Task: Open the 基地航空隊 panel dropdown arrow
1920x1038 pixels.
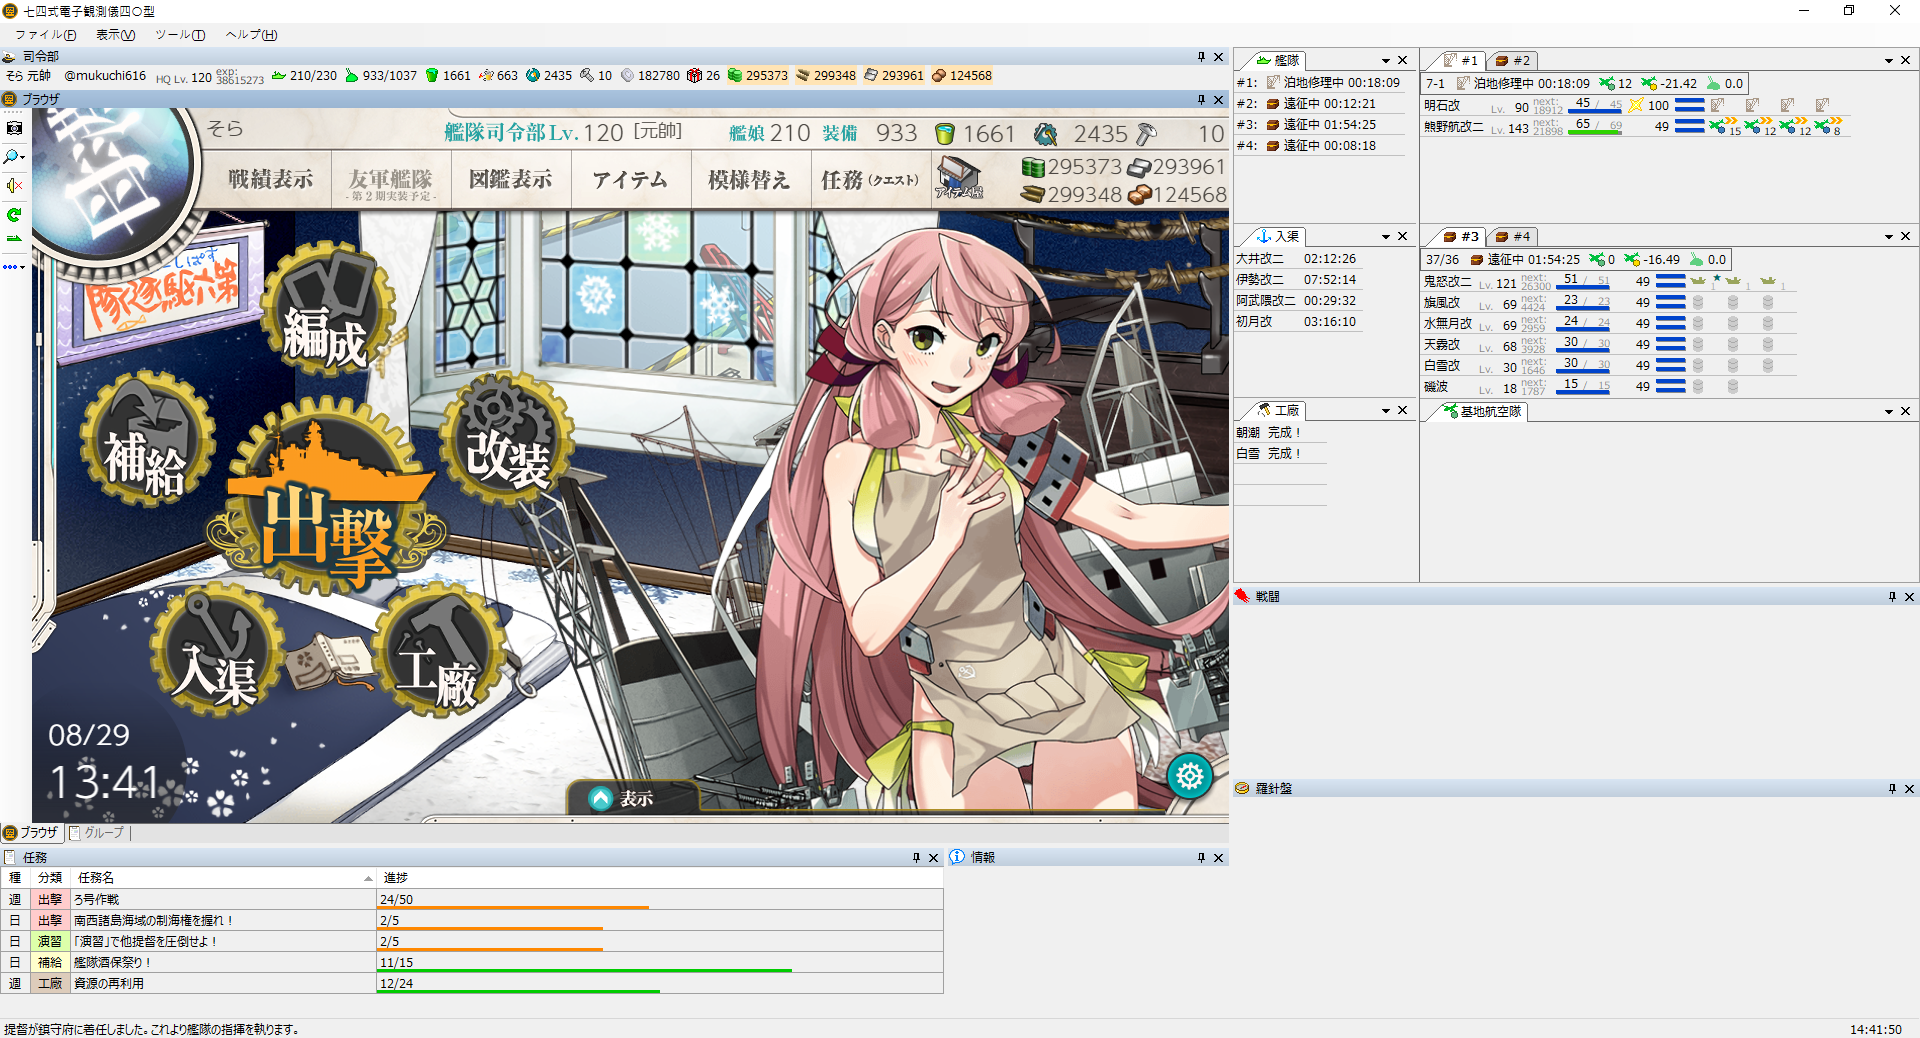Action: pos(1889,411)
